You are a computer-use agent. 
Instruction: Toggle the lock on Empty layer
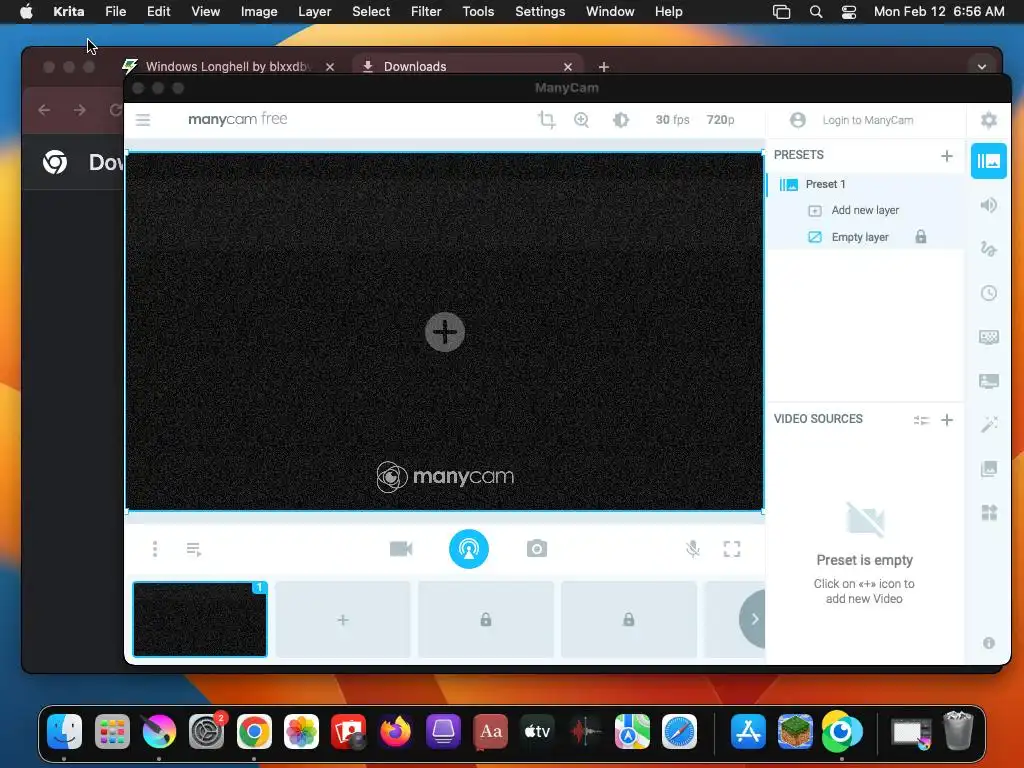tap(921, 237)
